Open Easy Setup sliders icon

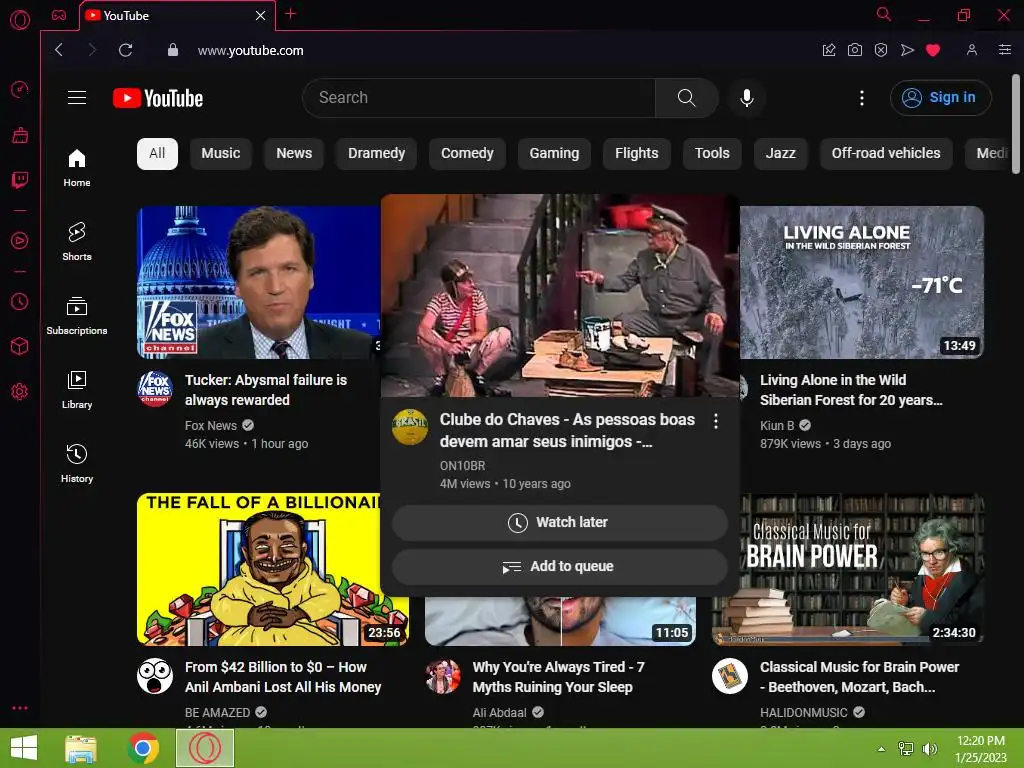pos(1005,50)
